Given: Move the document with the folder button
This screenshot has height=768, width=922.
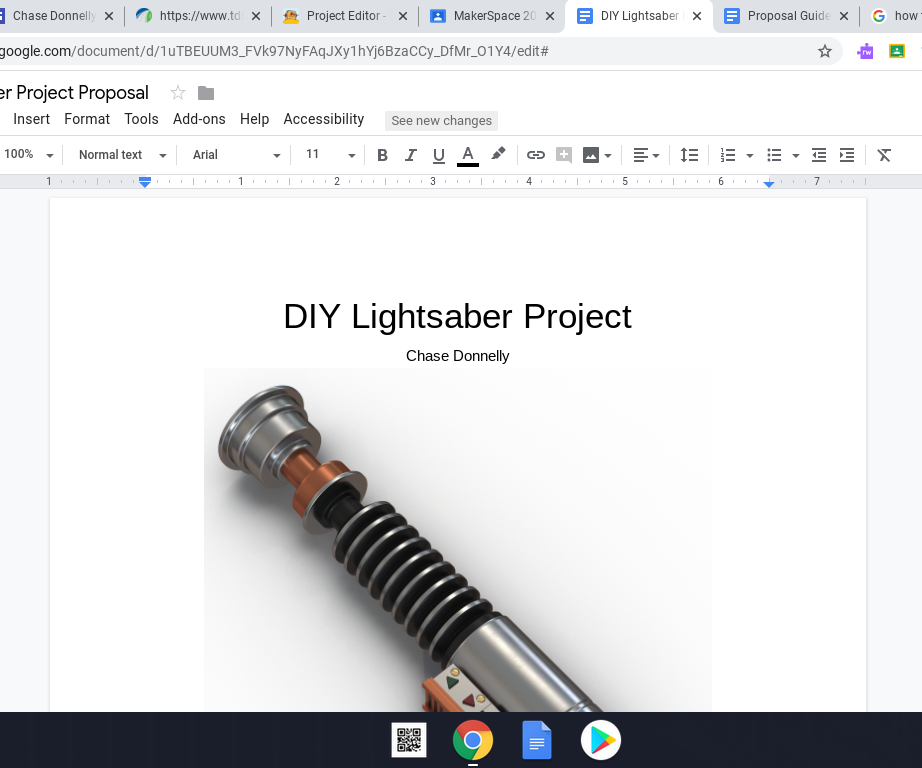Looking at the screenshot, I should point(205,92).
